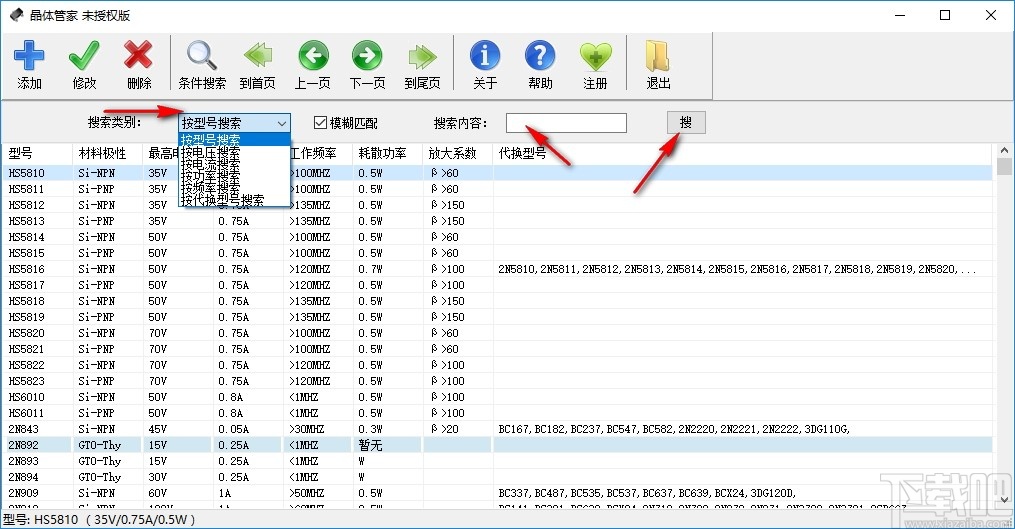Select 按功率搜索 option in list
The height and width of the screenshot is (529, 1015).
coord(234,175)
